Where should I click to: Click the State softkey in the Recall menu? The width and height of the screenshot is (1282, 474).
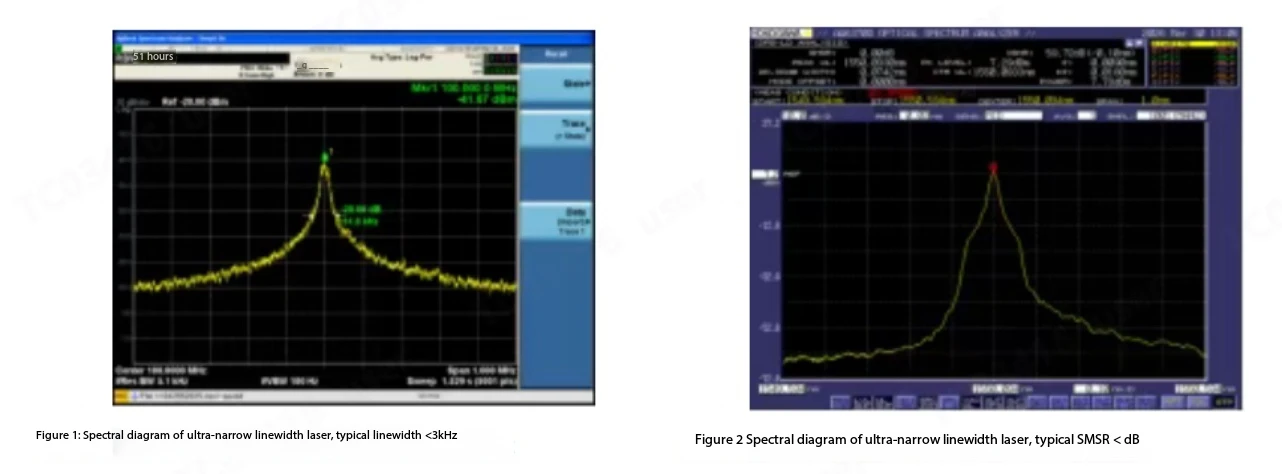tap(556, 84)
